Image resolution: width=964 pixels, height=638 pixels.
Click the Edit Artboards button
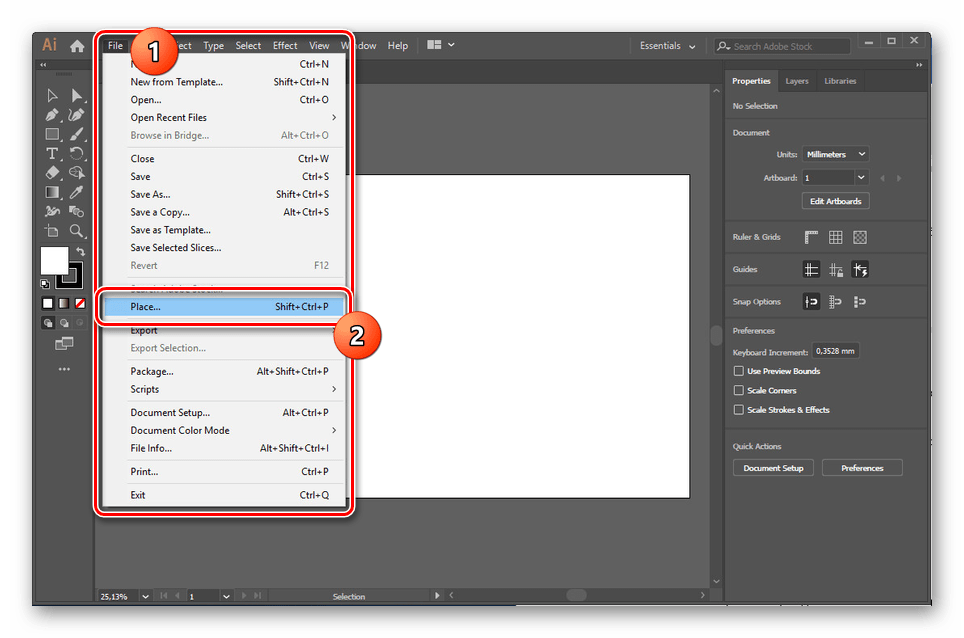click(836, 201)
